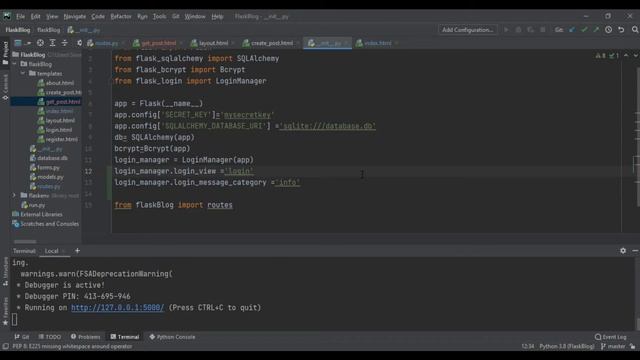Open the Python Console tool window

[x=172, y=337]
